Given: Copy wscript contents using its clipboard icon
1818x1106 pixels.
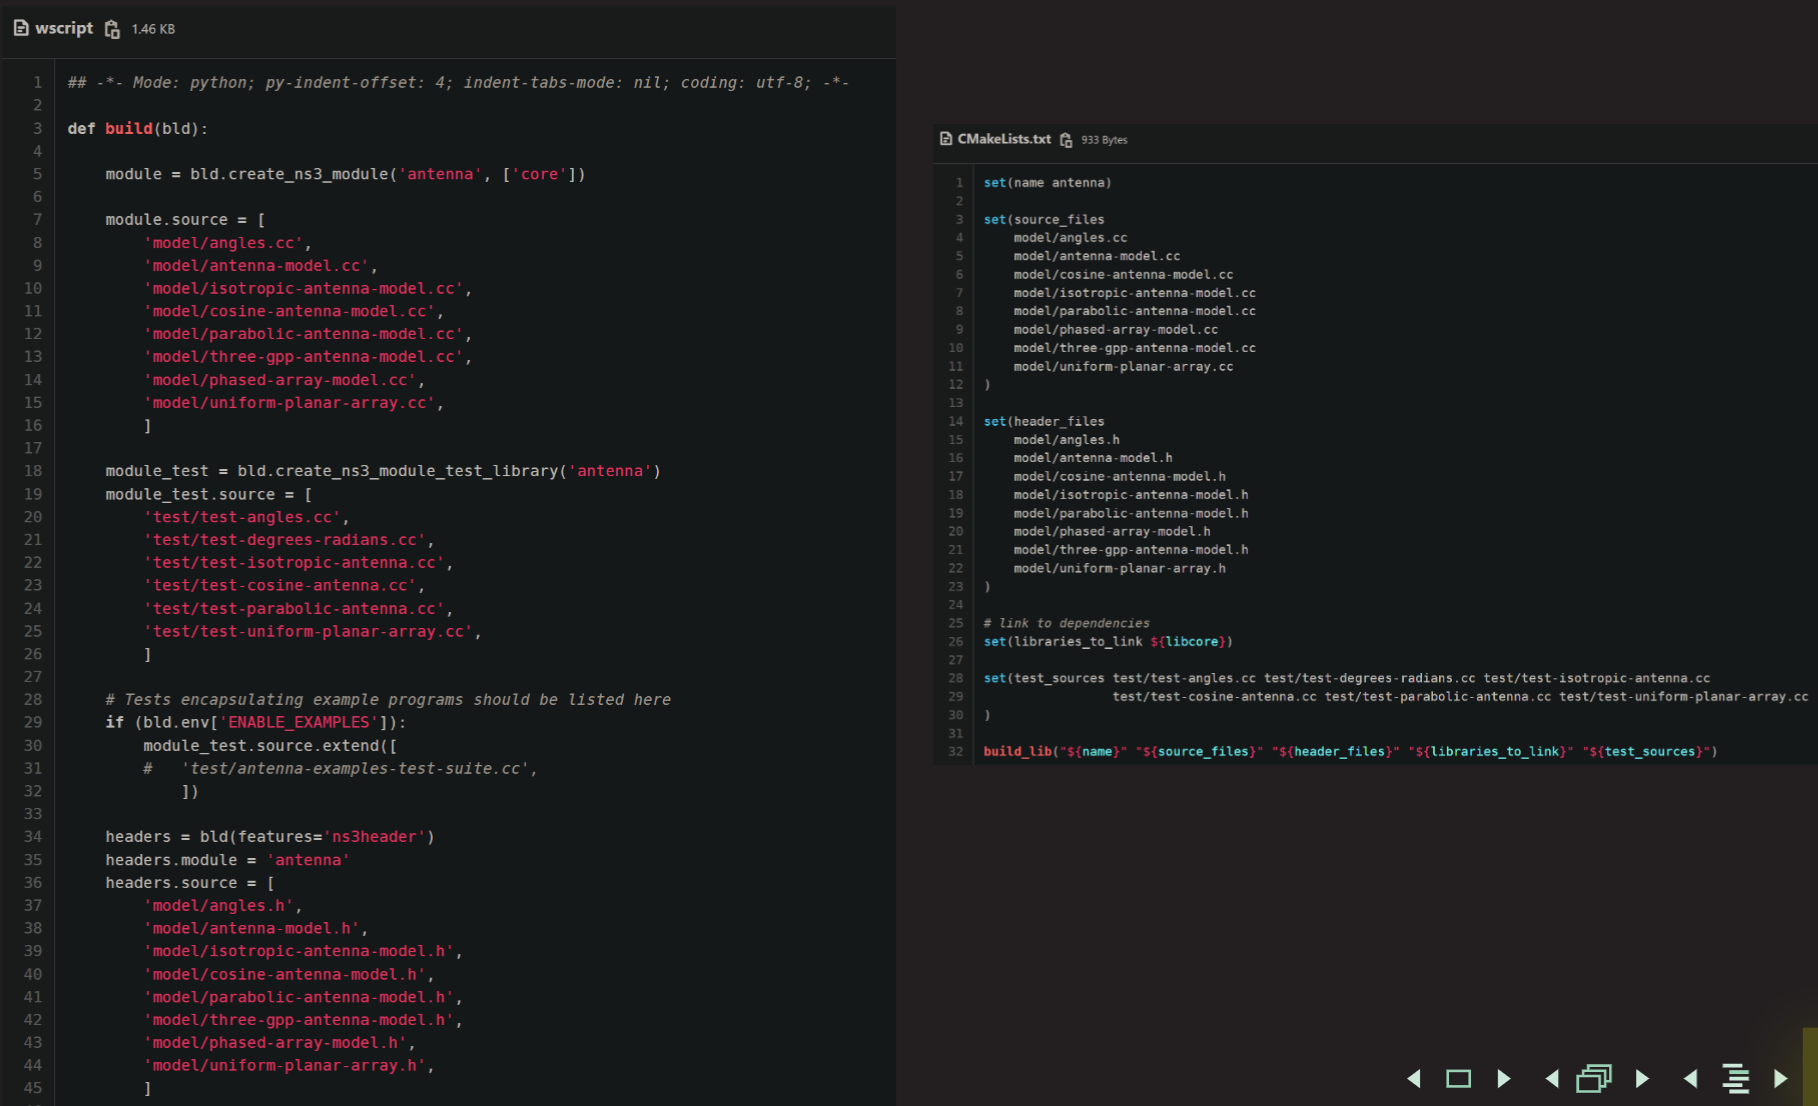Looking at the screenshot, I should (112, 29).
